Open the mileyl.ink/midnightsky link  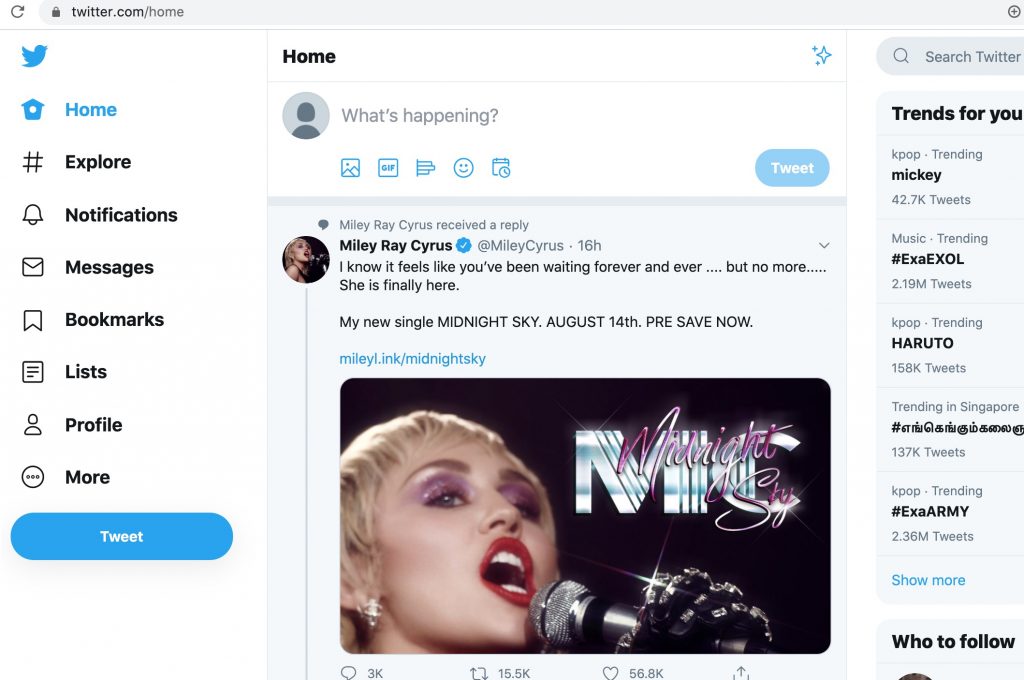413,359
